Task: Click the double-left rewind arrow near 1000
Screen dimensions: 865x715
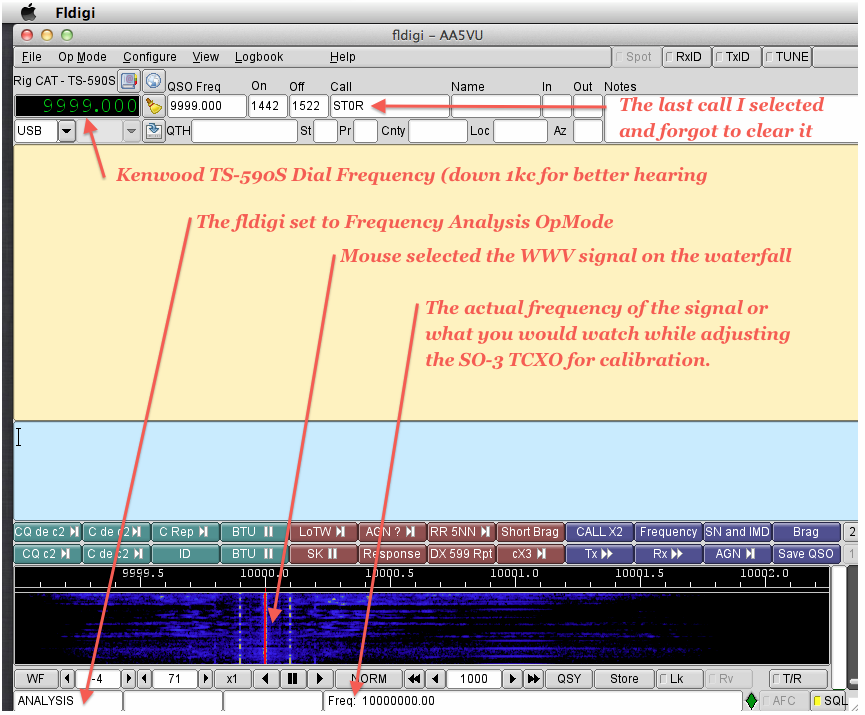Action: point(414,679)
